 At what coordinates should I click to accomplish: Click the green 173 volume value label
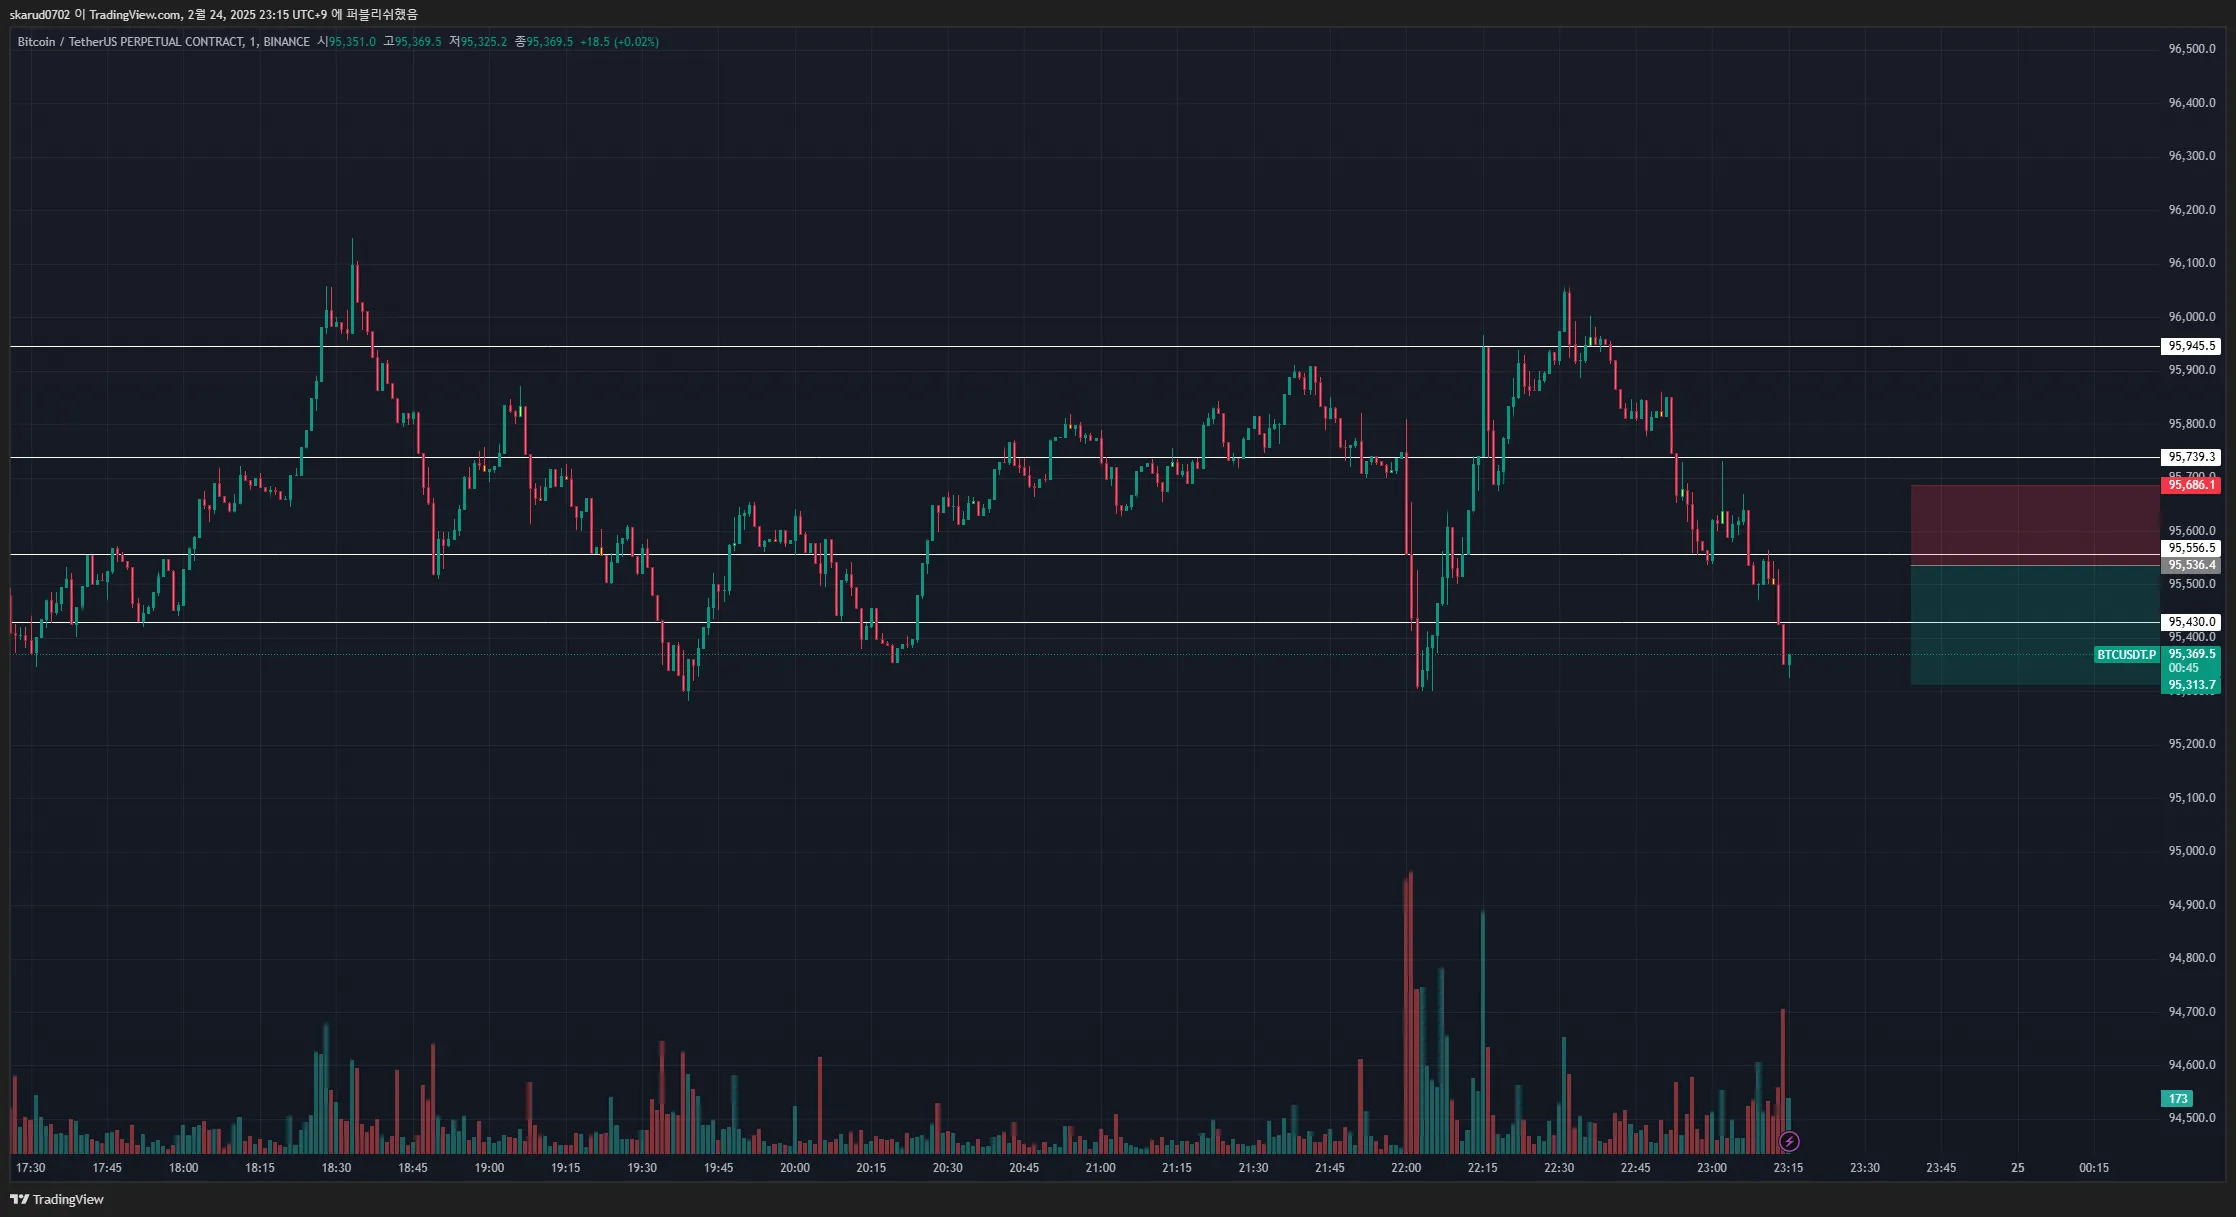click(2177, 1098)
